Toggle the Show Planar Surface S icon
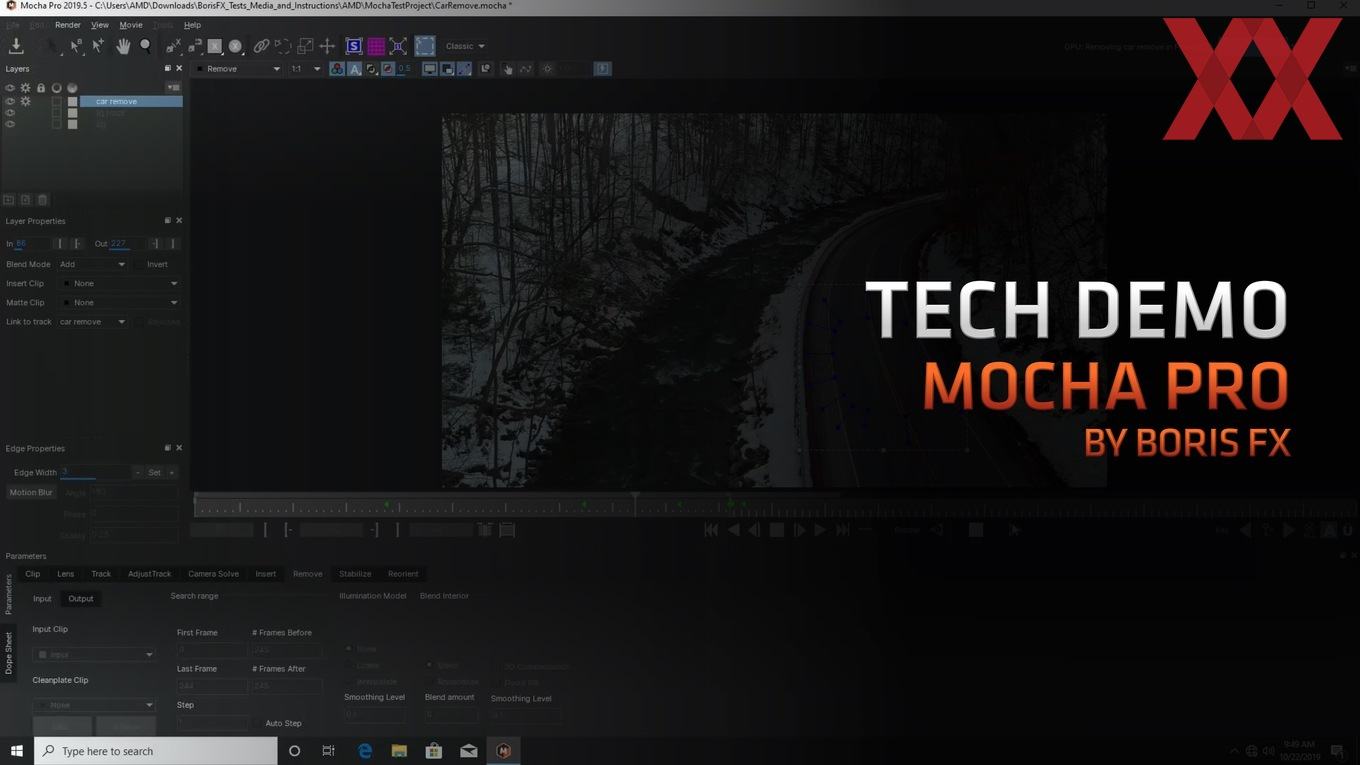The image size is (1360, 765). (354, 46)
